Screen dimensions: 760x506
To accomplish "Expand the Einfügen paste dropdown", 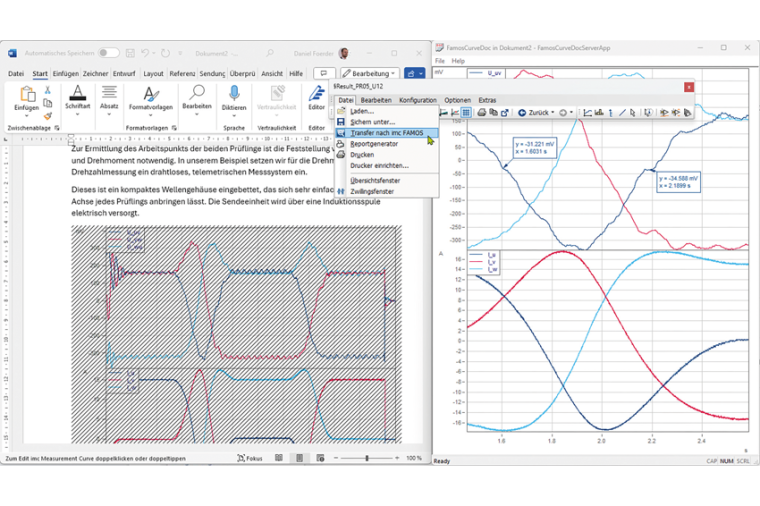I will [27, 114].
